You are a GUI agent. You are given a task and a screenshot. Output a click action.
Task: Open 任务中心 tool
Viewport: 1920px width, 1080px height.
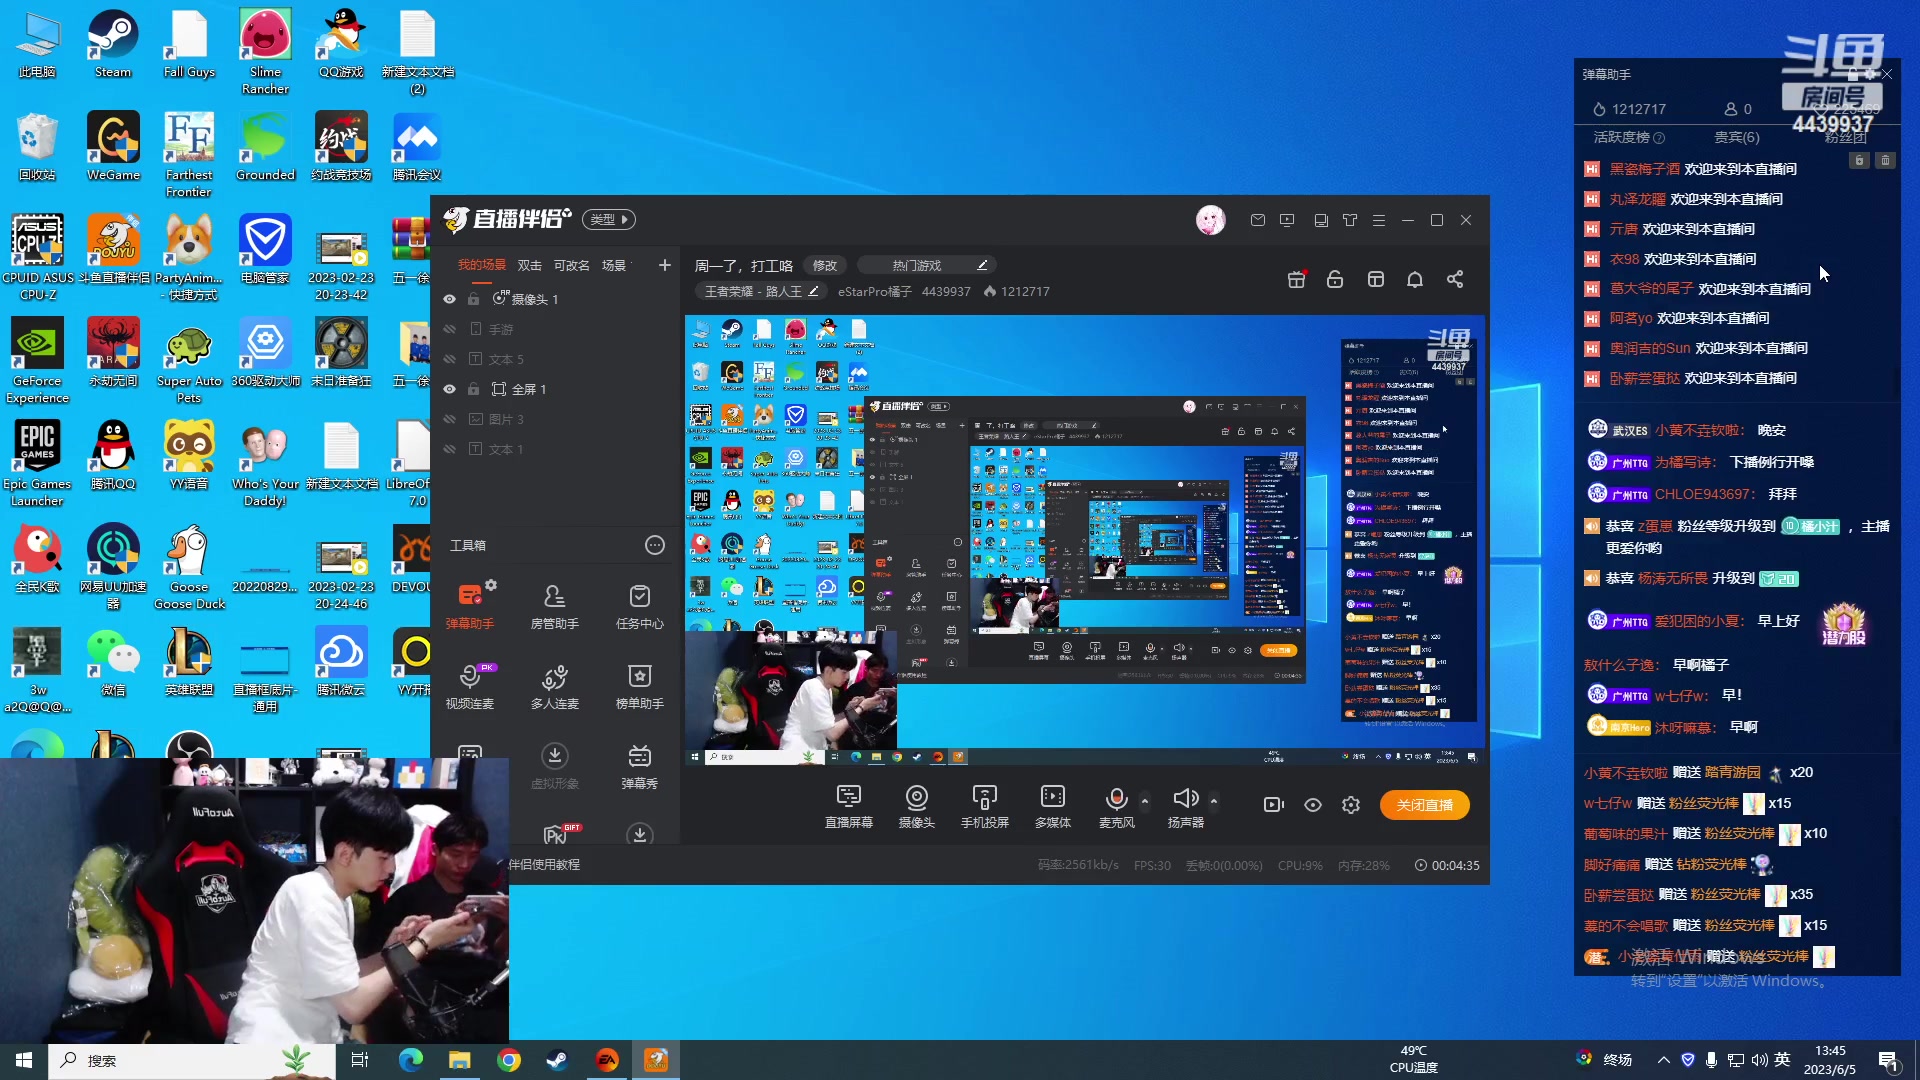tap(640, 605)
